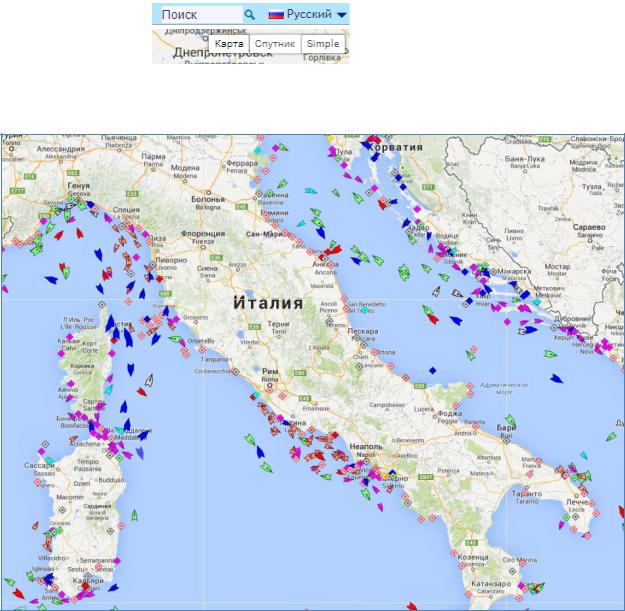Click the Лечче city label
The height and width of the screenshot is (611, 625).
point(577,502)
